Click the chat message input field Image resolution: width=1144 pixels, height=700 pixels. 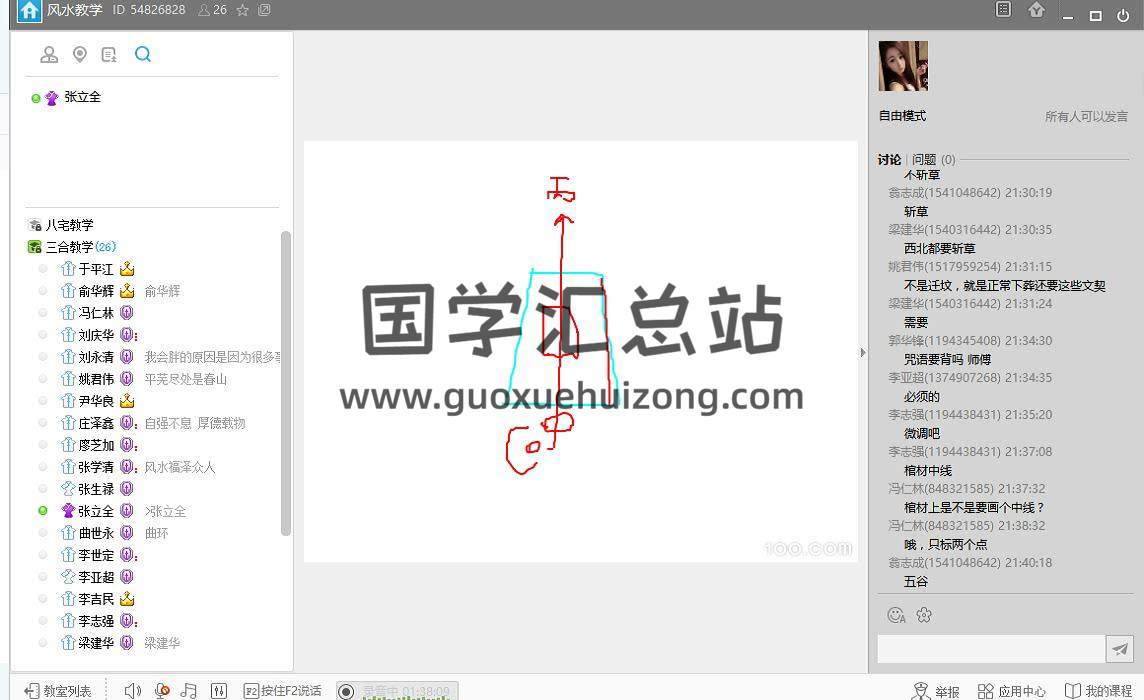991,649
